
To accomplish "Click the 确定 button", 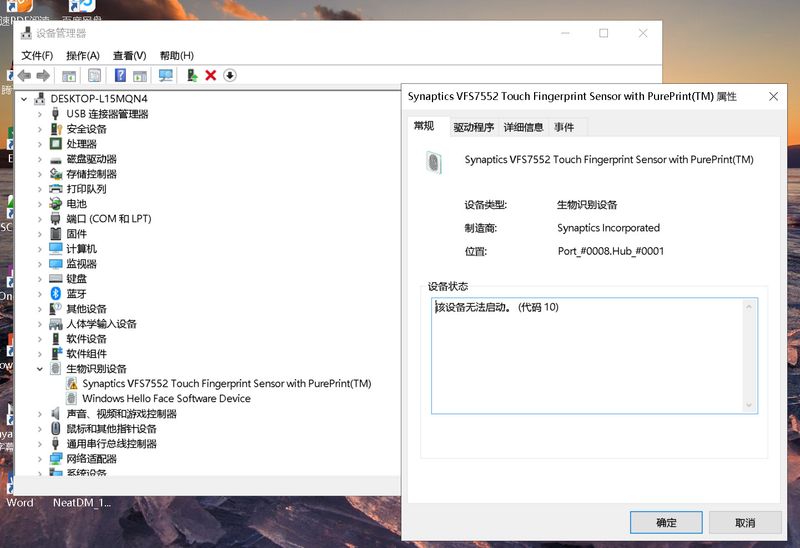I will (x=666, y=522).
